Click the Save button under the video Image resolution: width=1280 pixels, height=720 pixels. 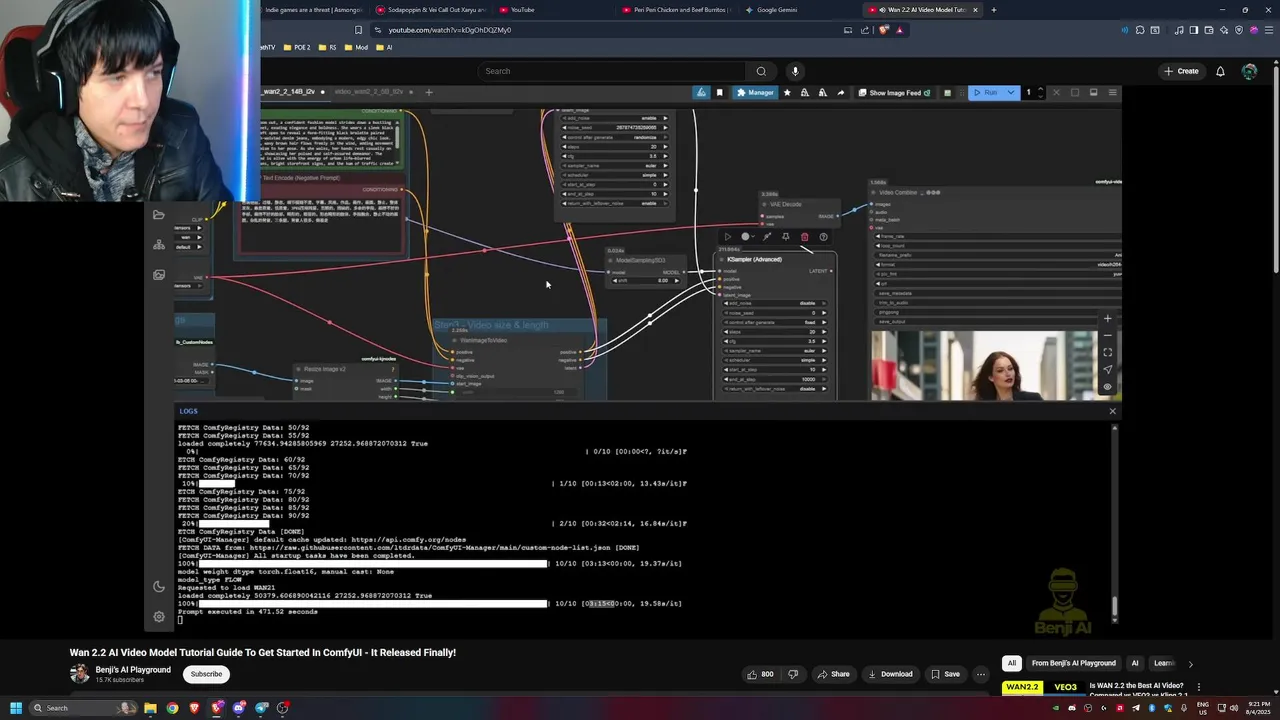tap(945, 674)
